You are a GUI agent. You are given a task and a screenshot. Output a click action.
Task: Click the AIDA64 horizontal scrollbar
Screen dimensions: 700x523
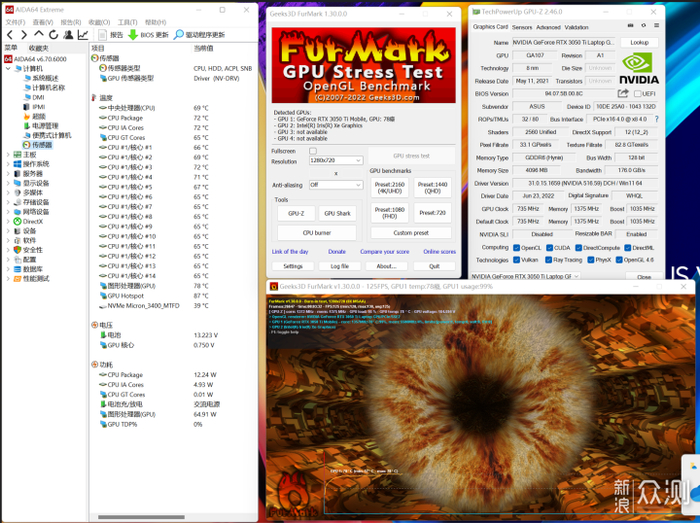tap(141, 517)
